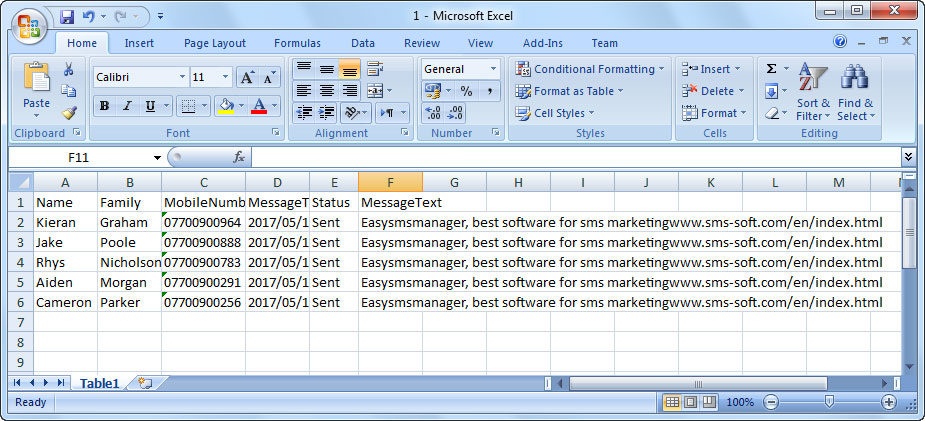Screen dimensions: 925x421
Task: Select the Table1 sheet tab
Action: point(100,383)
